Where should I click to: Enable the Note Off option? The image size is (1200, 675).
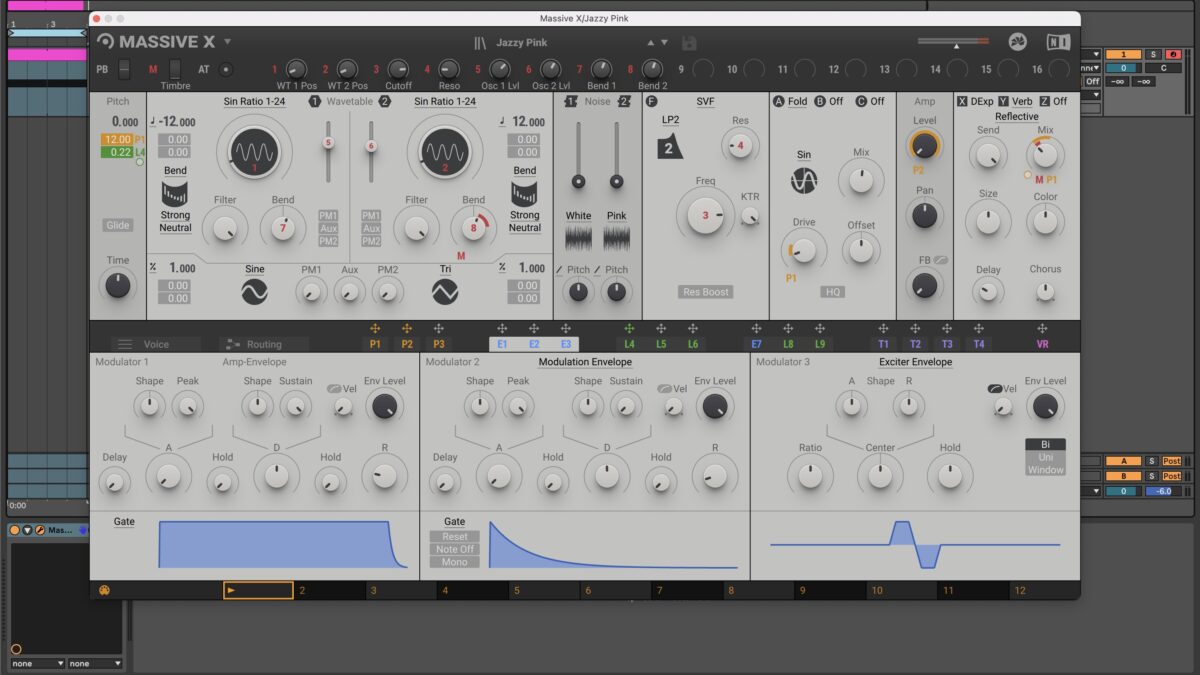click(x=455, y=549)
